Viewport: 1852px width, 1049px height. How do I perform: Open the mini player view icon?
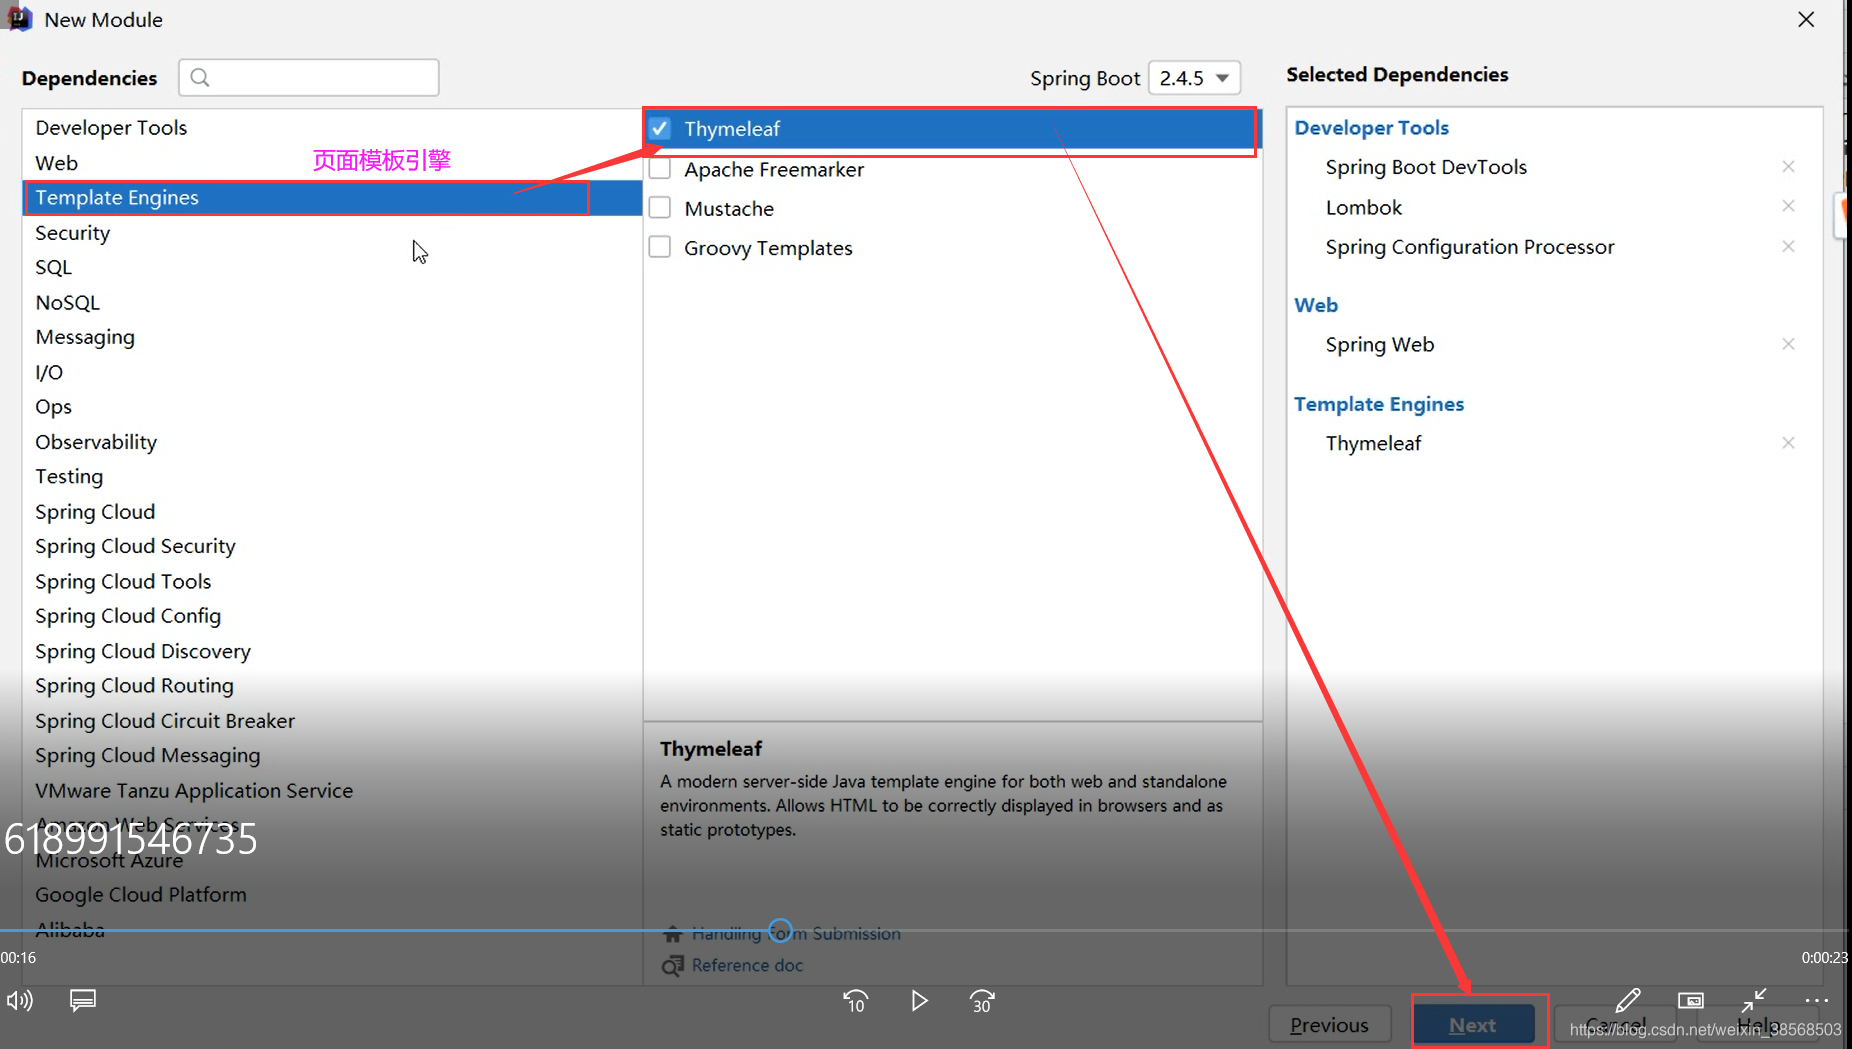tap(1690, 1000)
